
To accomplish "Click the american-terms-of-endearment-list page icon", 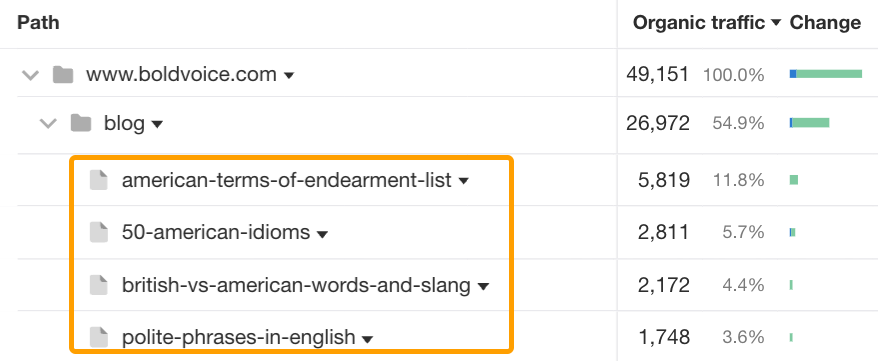I will coord(99,180).
